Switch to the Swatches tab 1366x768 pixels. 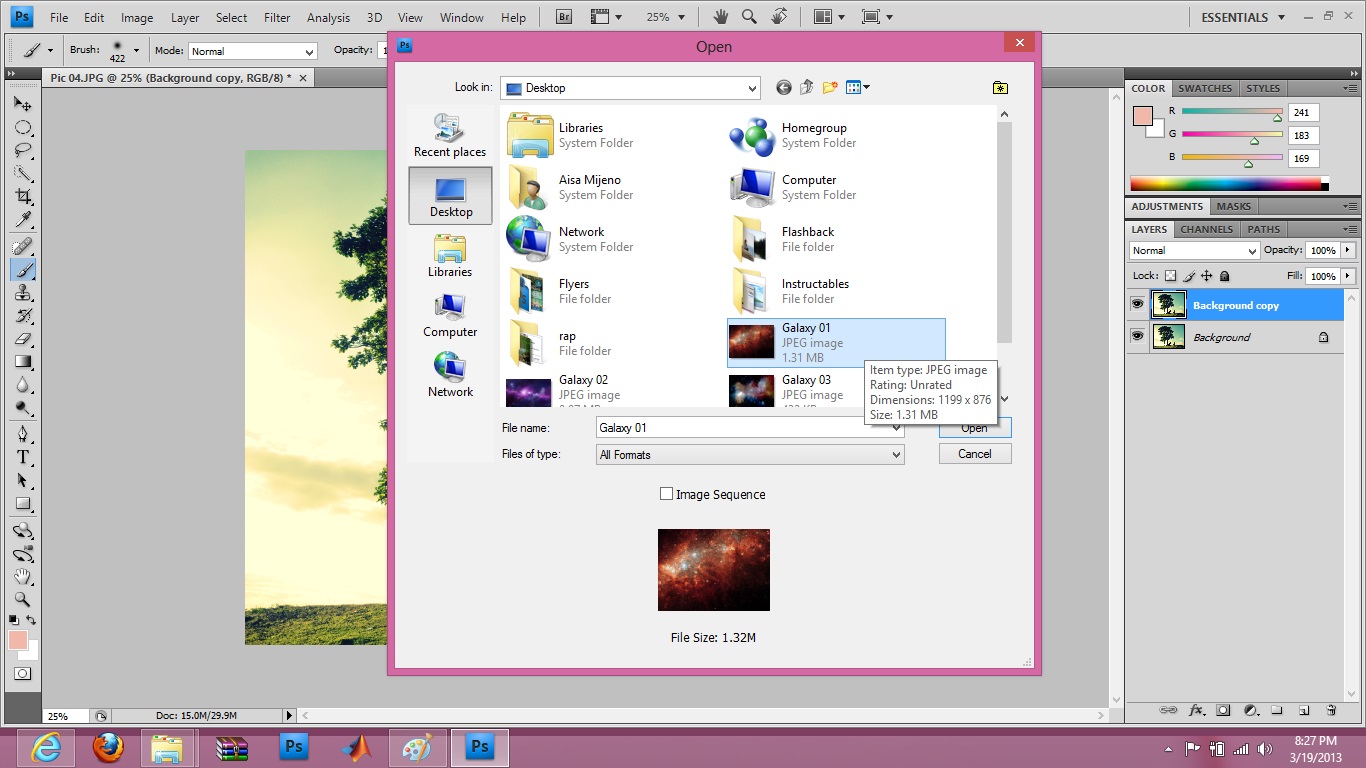tap(1205, 88)
